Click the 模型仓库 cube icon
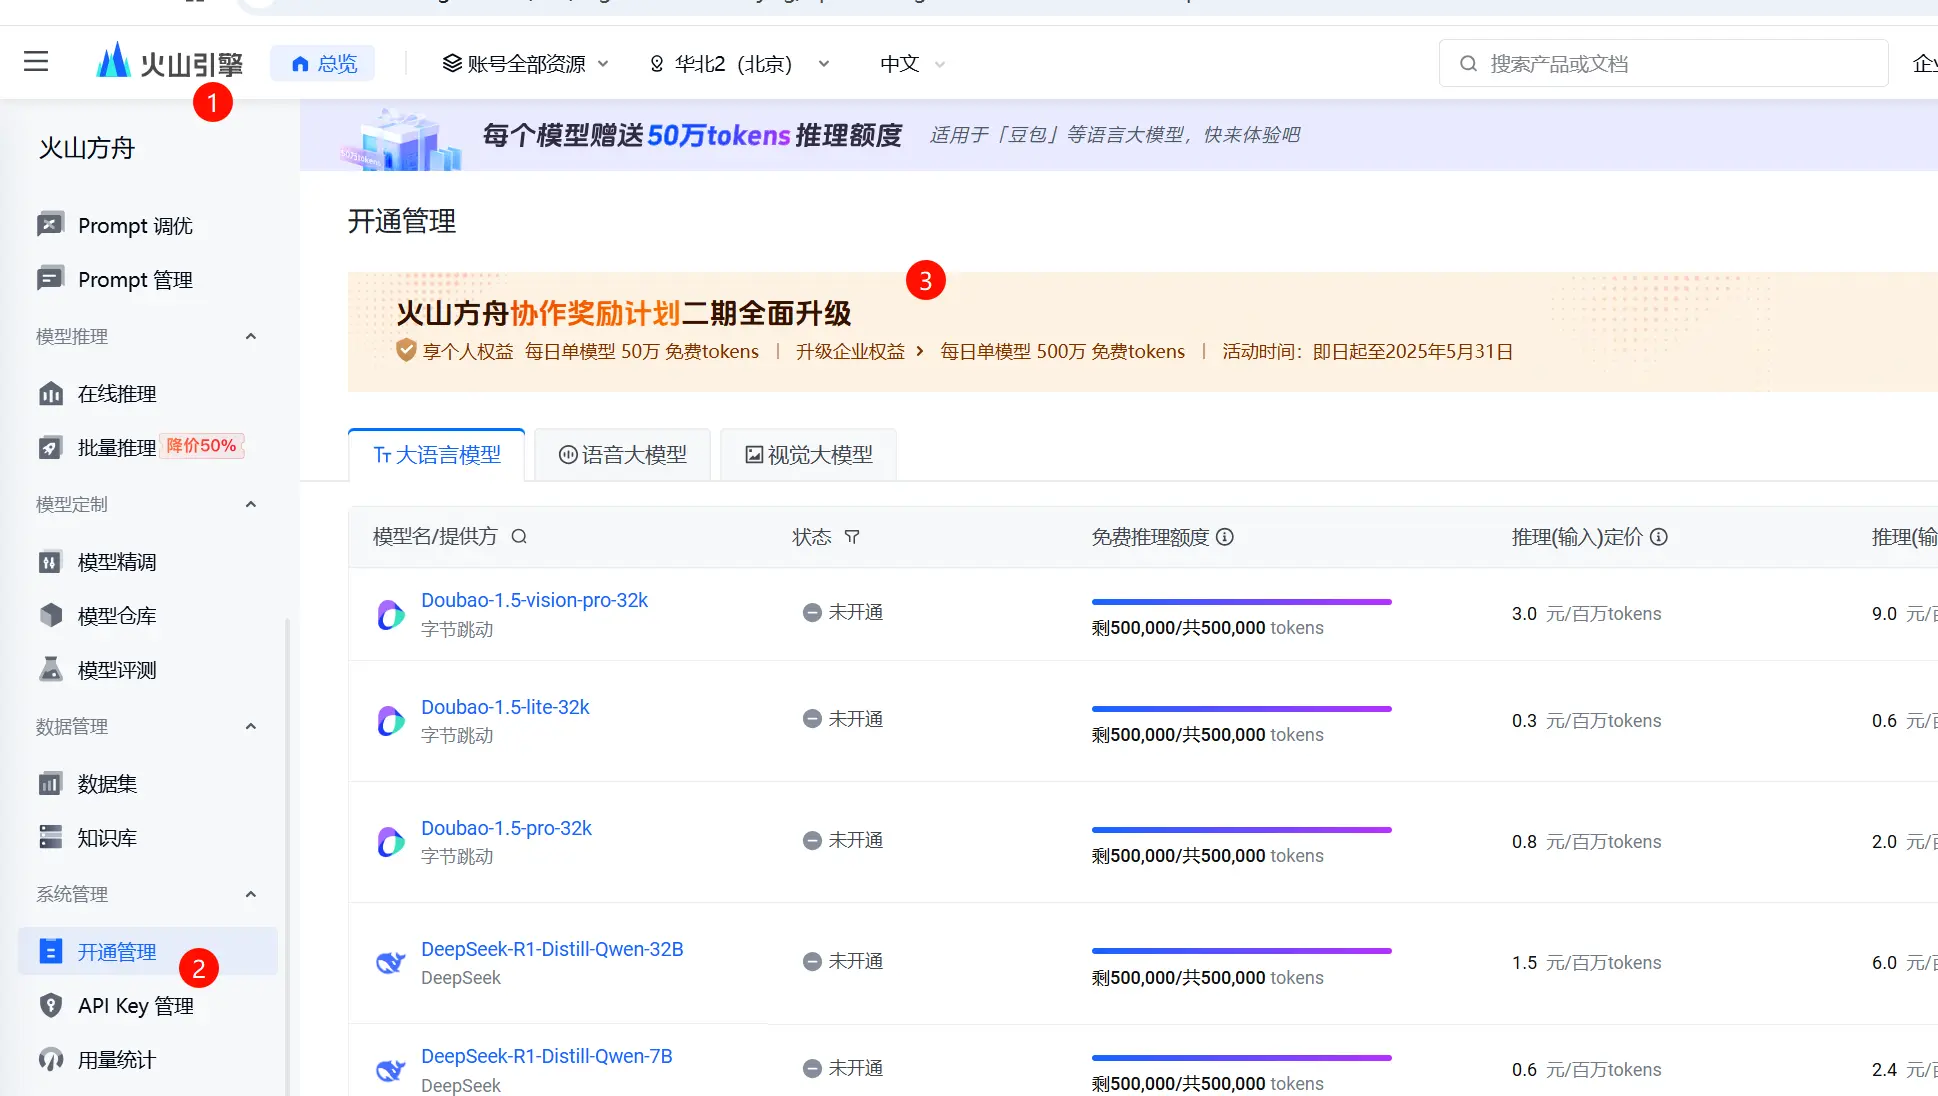1938x1096 pixels. tap(50, 616)
